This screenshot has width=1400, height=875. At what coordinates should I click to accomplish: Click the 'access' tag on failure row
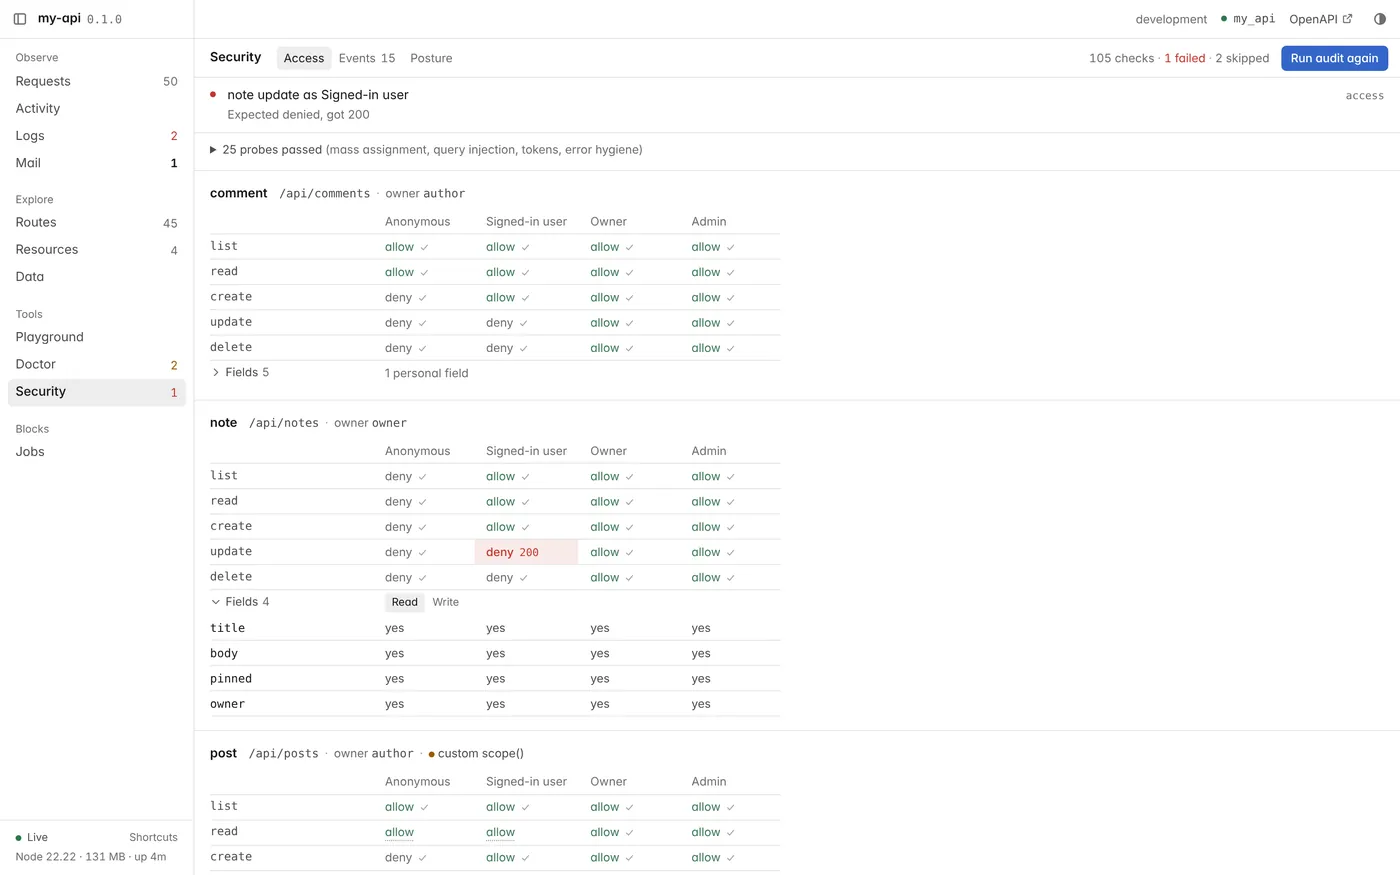[x=1365, y=96]
